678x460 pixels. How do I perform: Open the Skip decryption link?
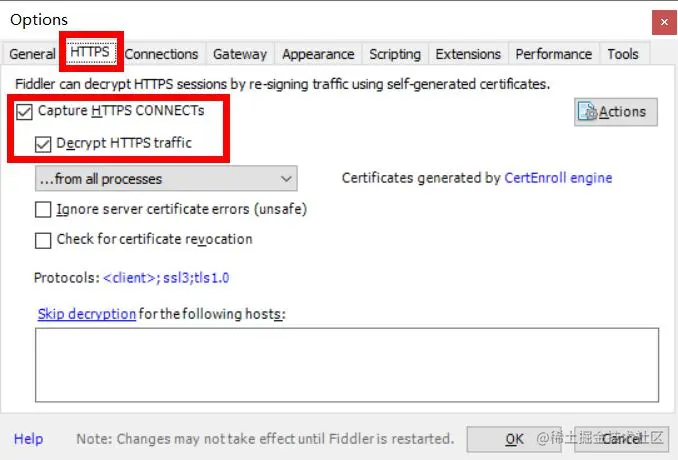click(x=86, y=314)
